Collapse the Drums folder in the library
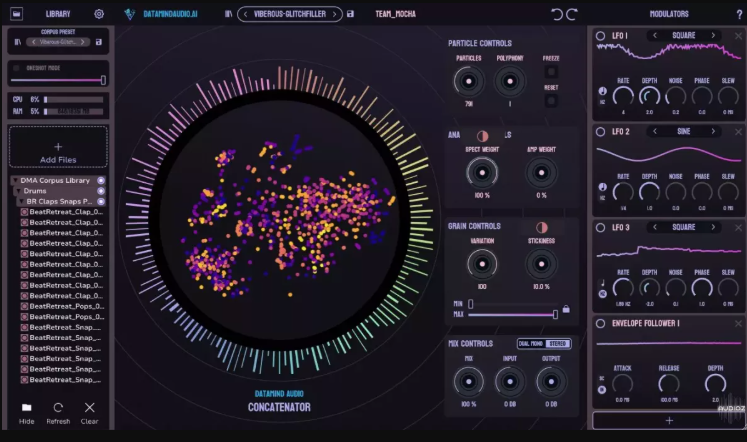The height and width of the screenshot is (442, 747). 18,191
